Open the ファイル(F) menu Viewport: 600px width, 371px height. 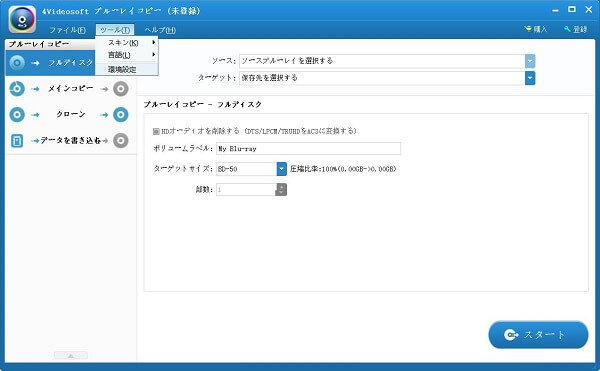67,30
